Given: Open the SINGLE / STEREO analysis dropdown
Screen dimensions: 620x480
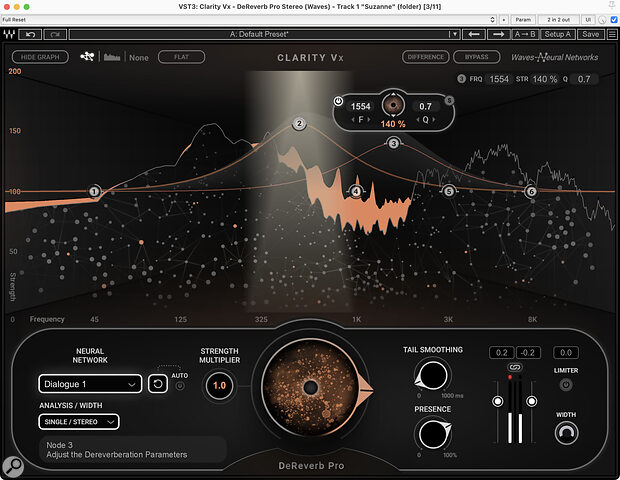Looking at the screenshot, I should click(x=79, y=422).
